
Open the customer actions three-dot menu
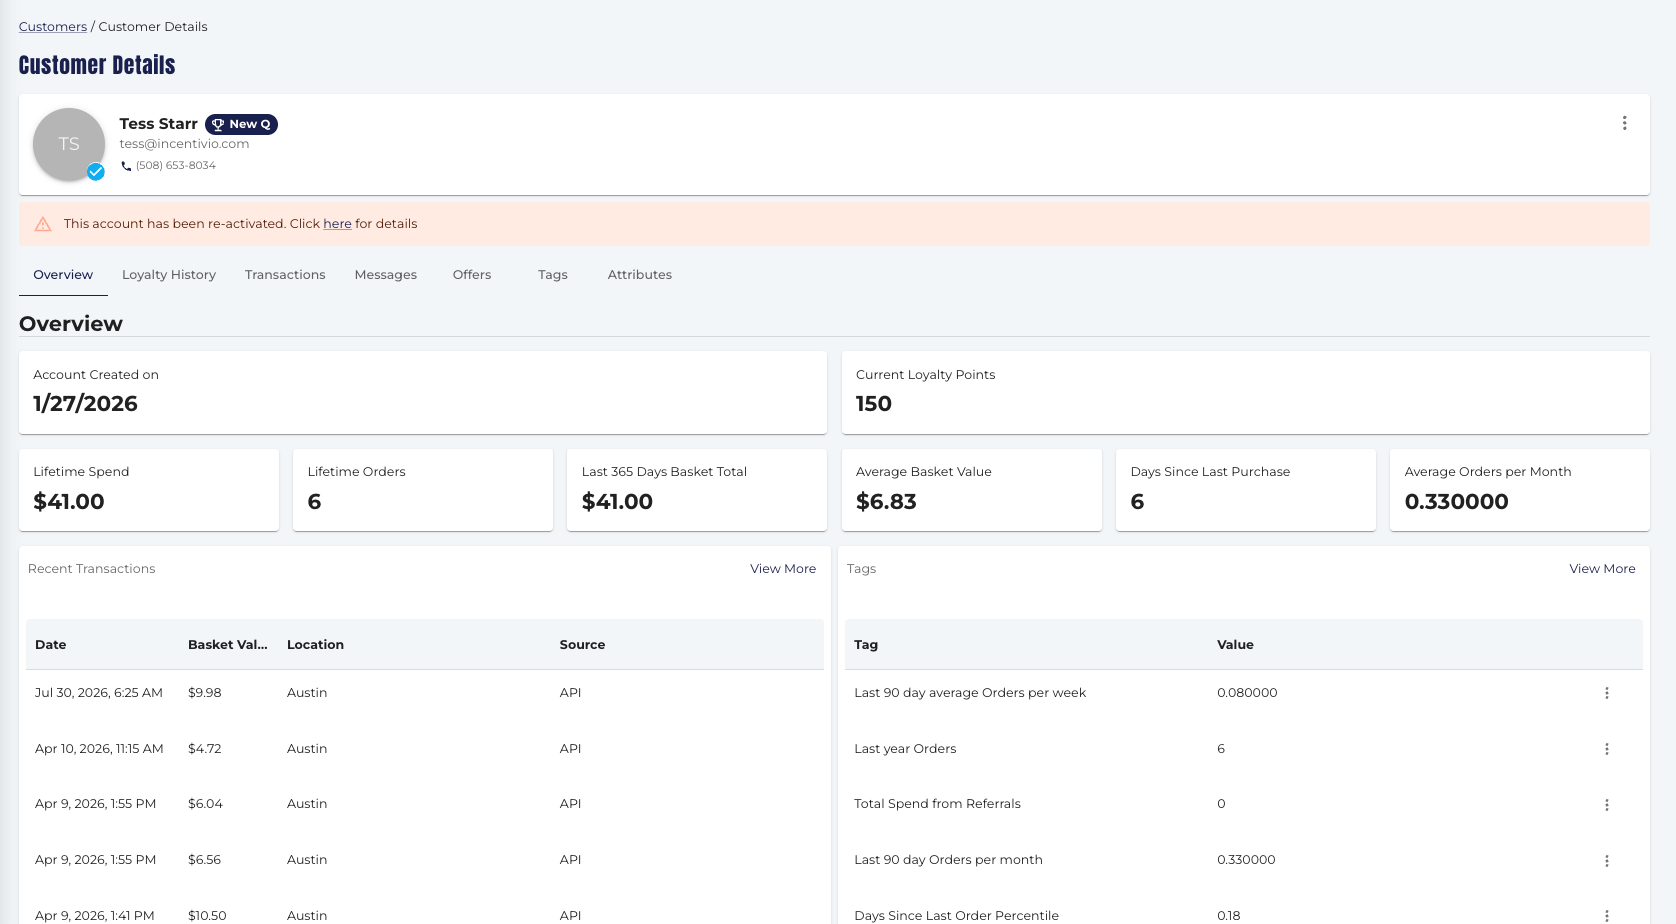pos(1624,123)
